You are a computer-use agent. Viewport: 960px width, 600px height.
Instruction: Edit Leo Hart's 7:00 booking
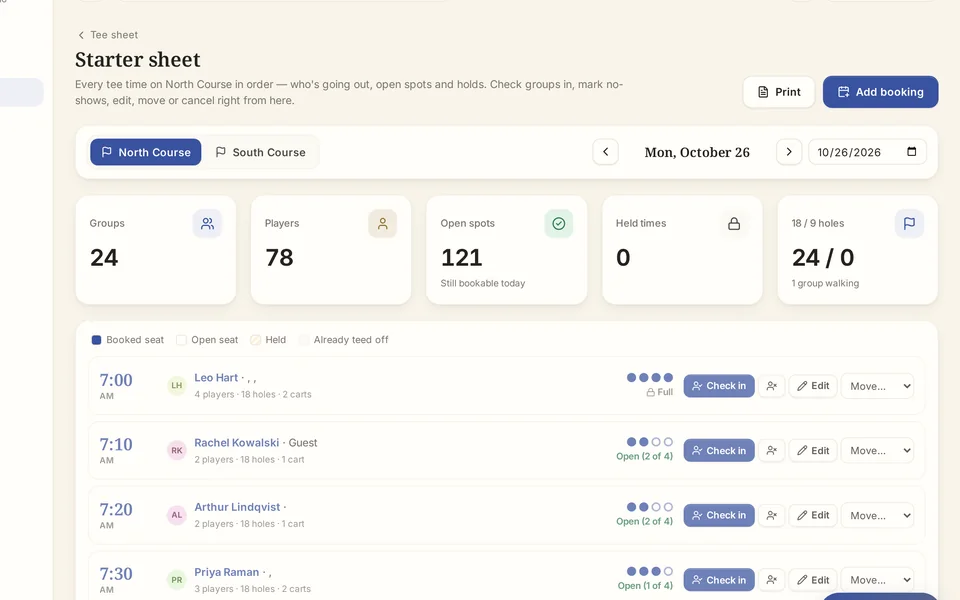click(x=812, y=386)
